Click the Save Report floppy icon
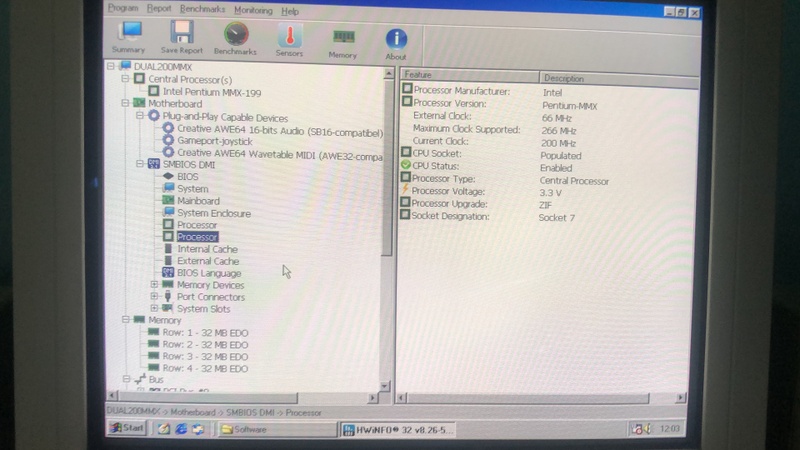The height and width of the screenshot is (450, 800). [182, 37]
